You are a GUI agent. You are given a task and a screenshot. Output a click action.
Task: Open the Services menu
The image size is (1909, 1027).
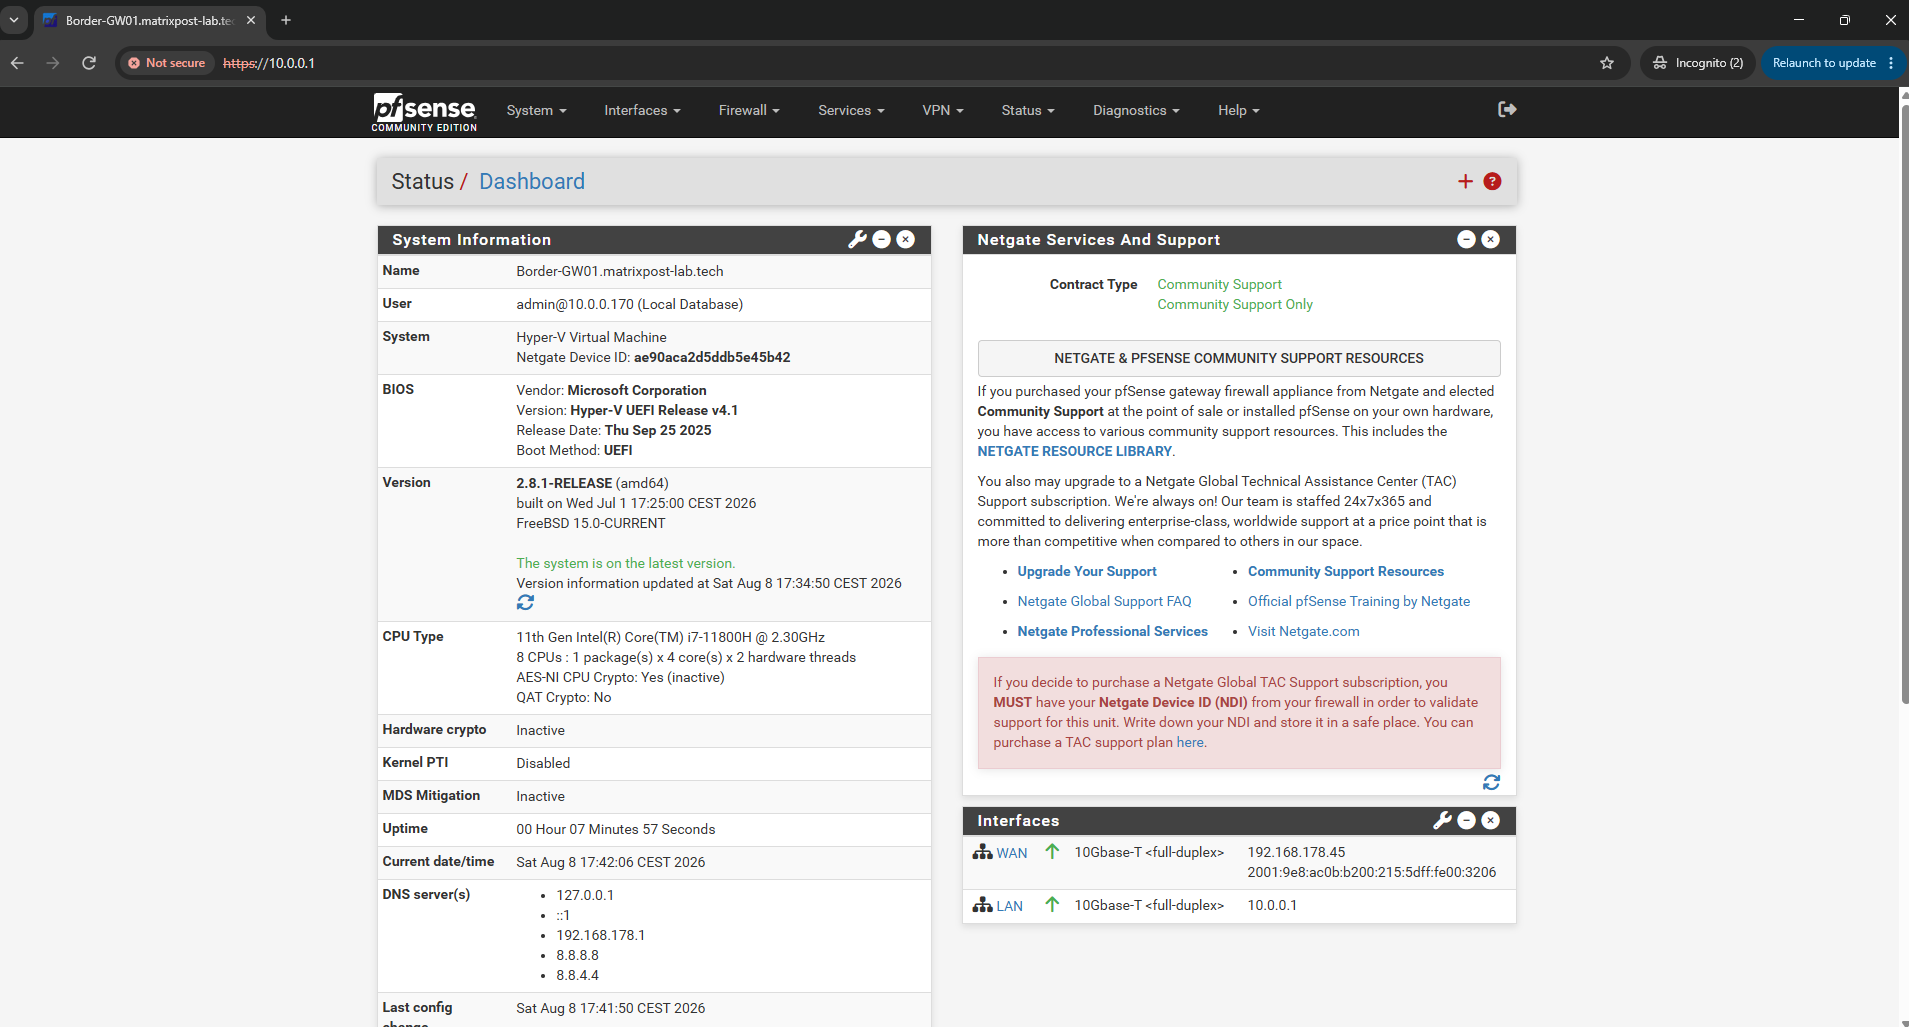click(x=851, y=110)
